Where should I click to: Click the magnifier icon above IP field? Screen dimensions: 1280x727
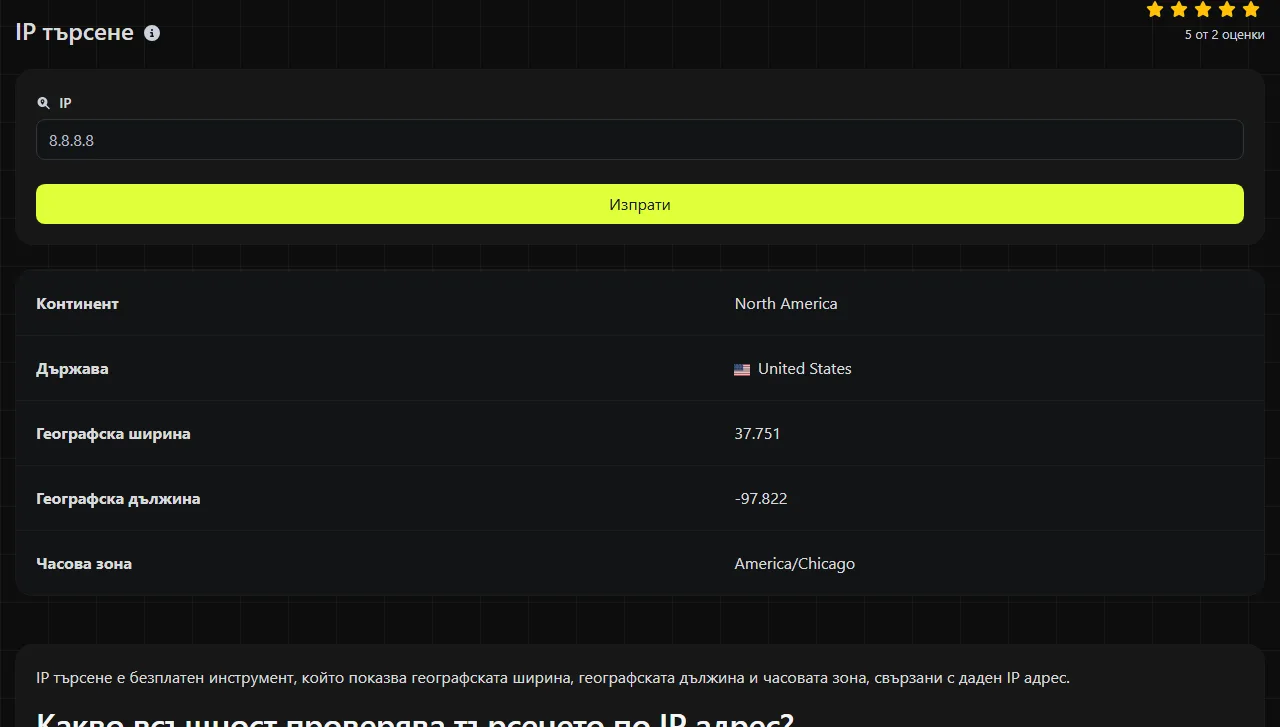click(43, 103)
